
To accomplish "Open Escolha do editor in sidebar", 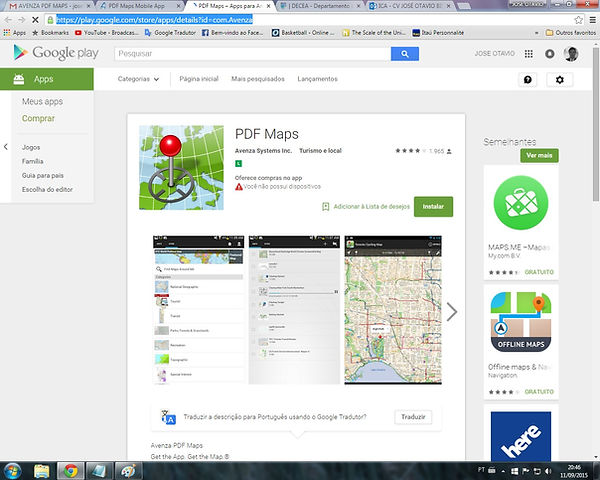I will pos(47,189).
